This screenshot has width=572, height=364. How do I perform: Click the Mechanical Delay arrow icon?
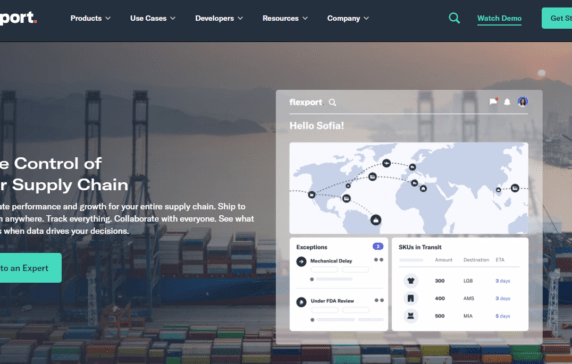[301, 262]
